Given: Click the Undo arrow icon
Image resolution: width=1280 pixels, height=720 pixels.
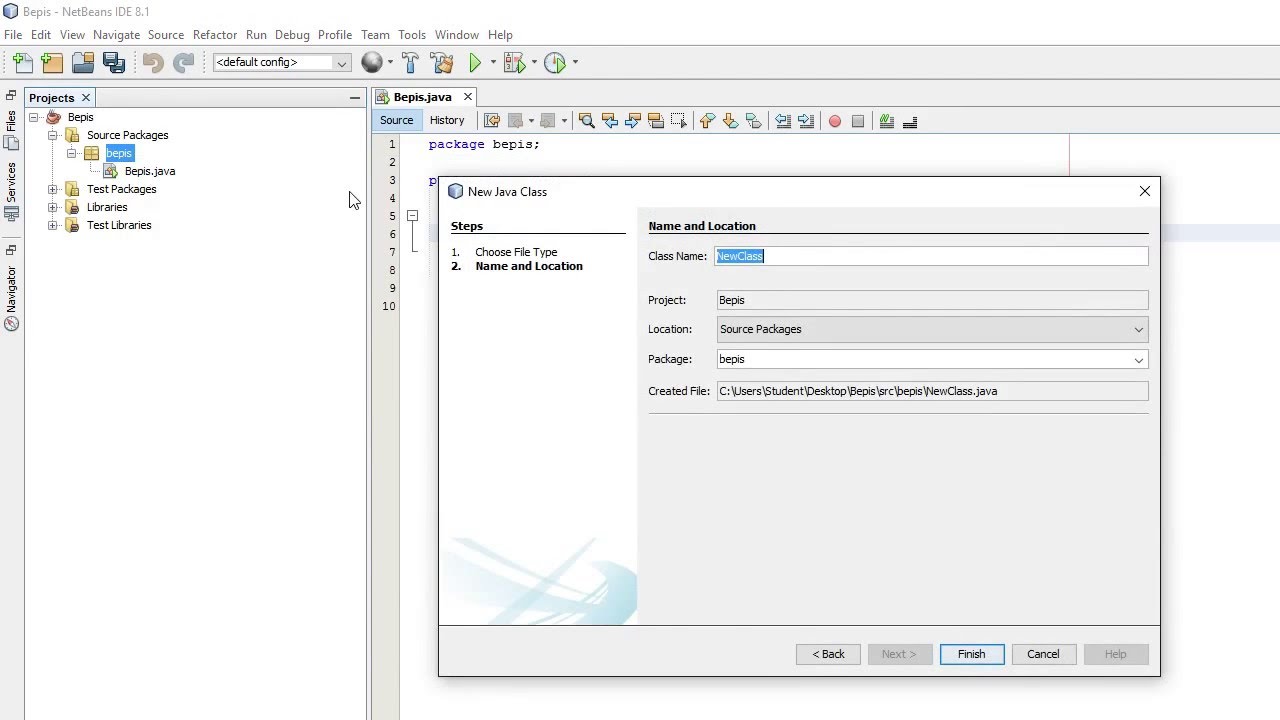Looking at the screenshot, I should [153, 62].
